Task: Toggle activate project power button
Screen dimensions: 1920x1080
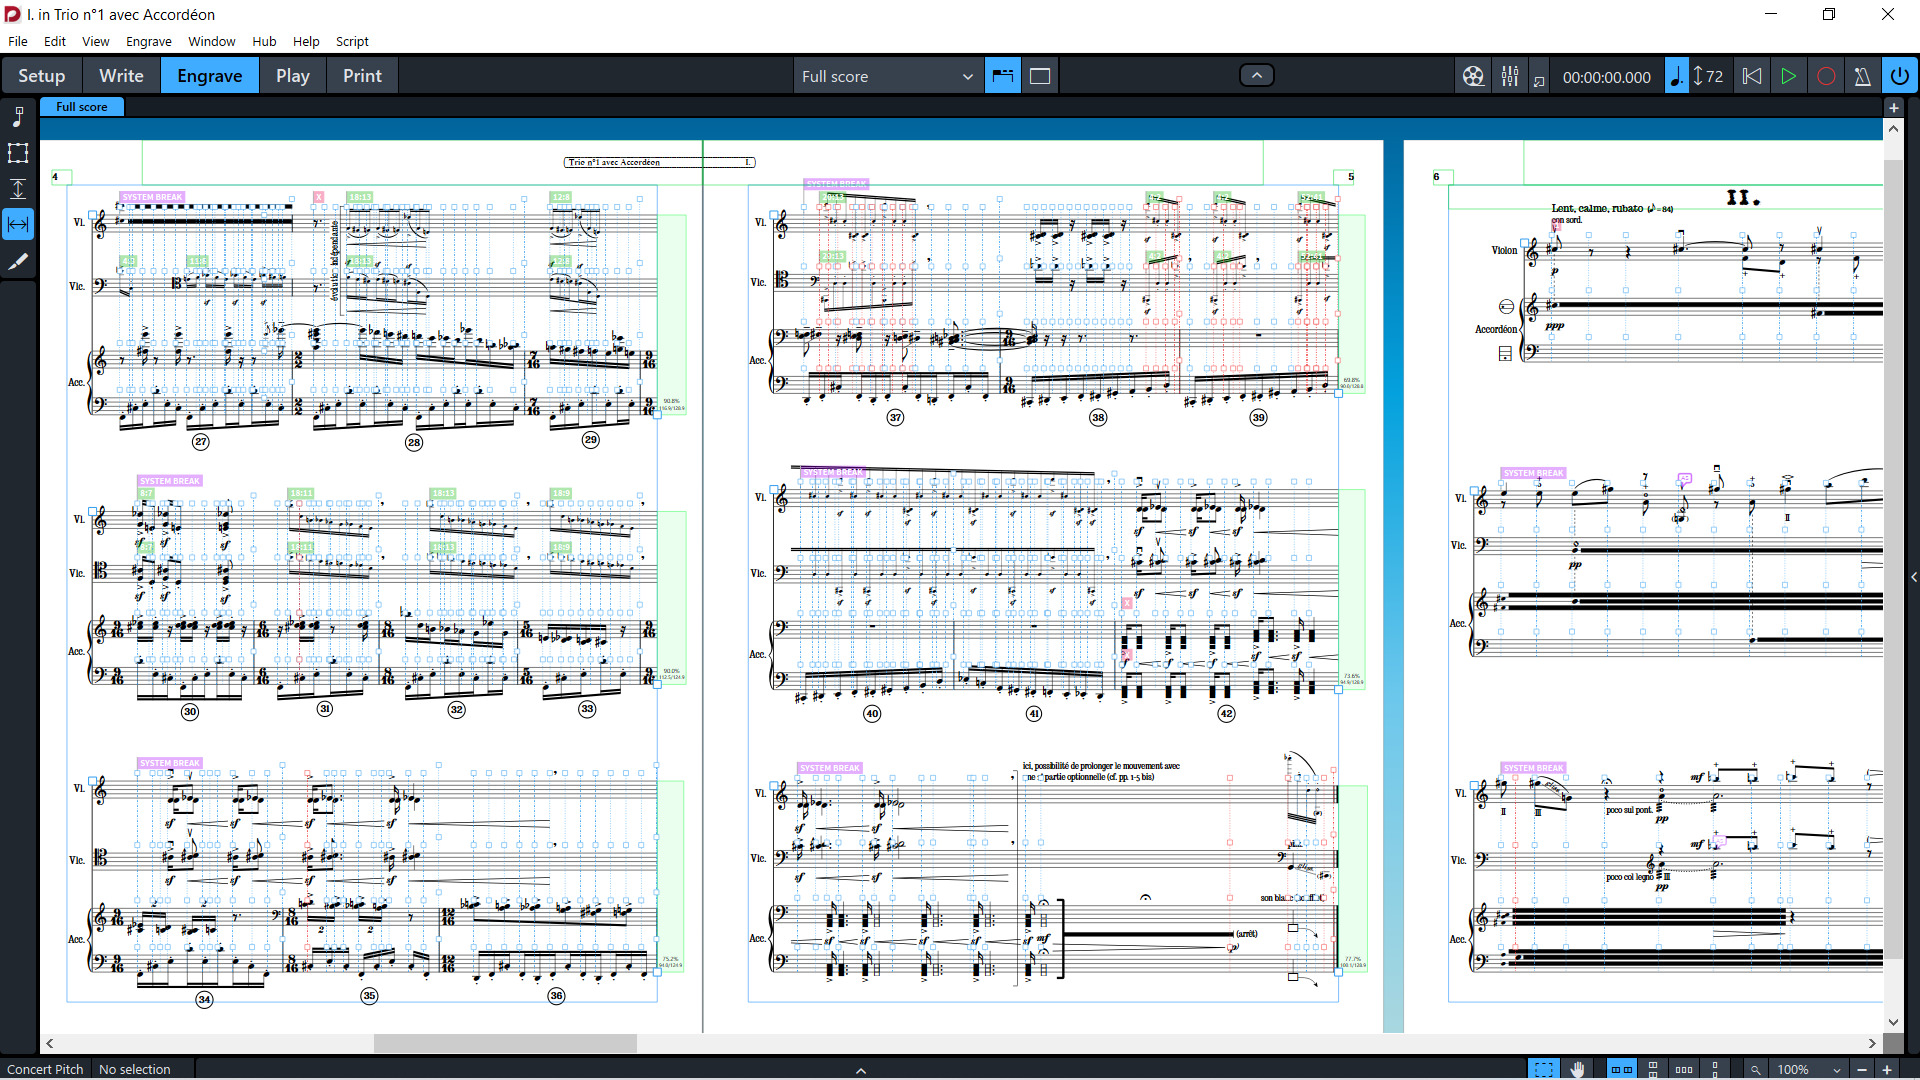Action: [1899, 76]
